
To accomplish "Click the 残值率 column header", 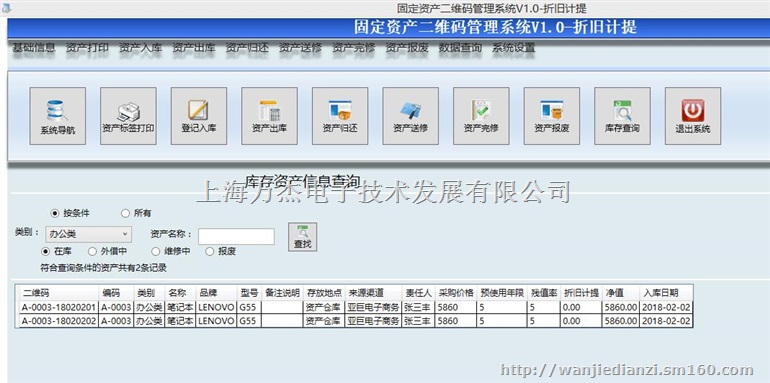I will 544,293.
